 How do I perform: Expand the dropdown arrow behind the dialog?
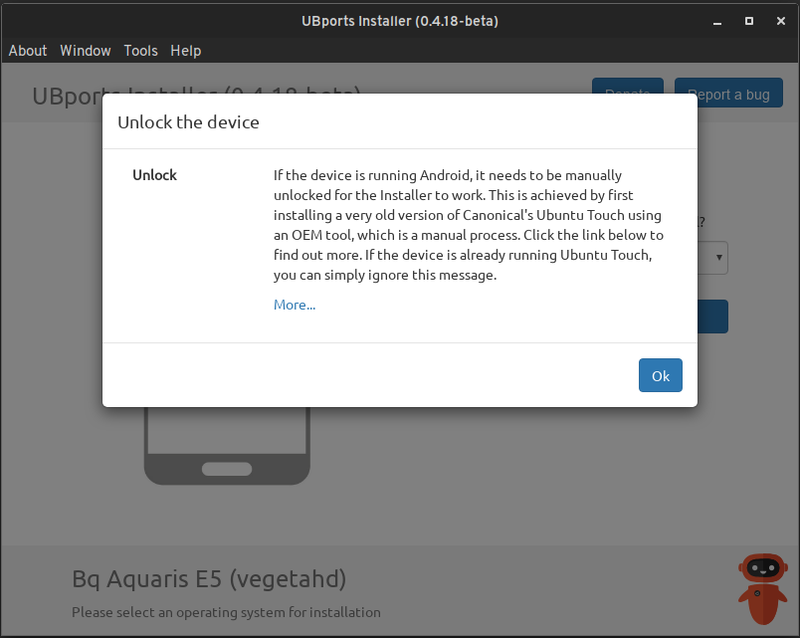(718, 257)
